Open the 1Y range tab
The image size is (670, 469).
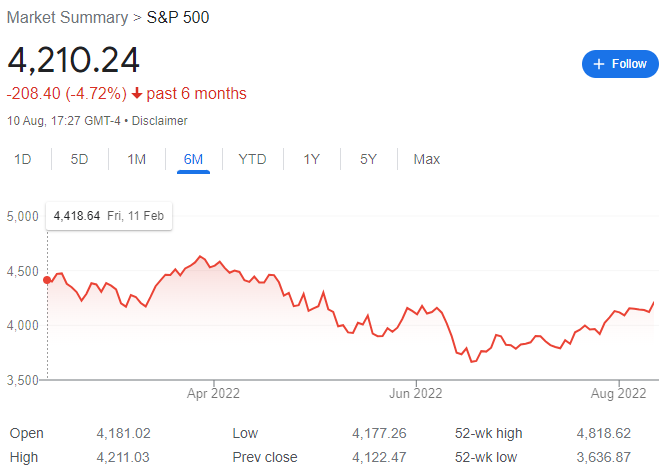click(311, 159)
